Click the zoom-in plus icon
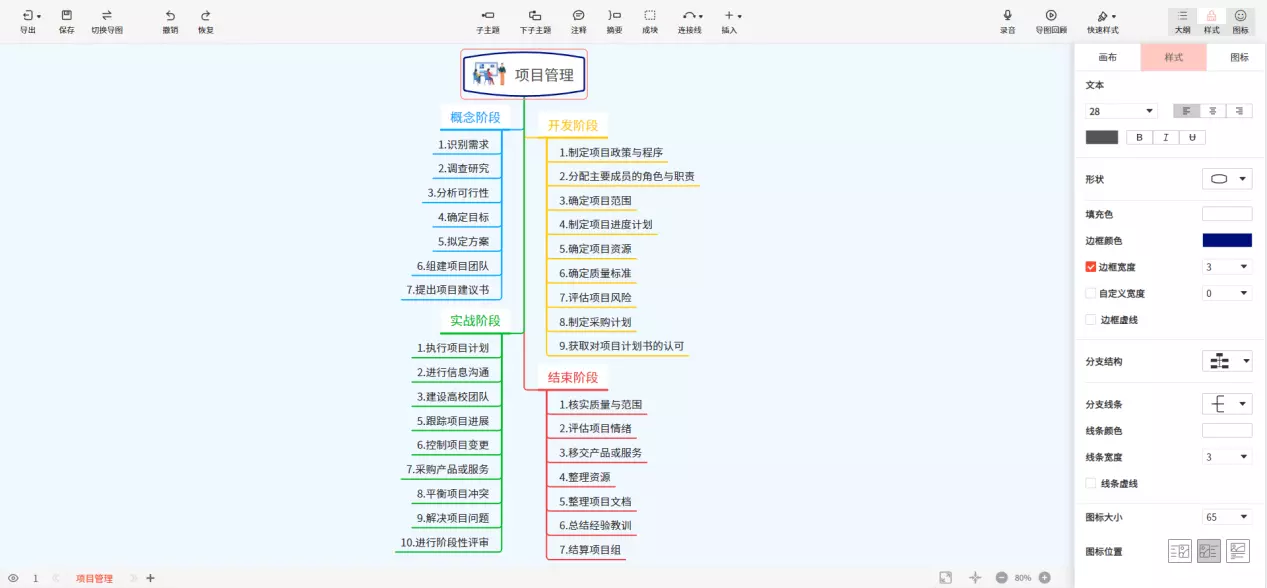The image size is (1267, 588). 1044,578
